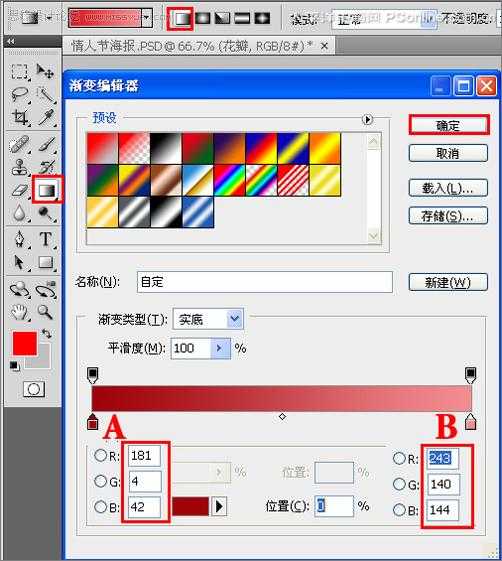Select right B radio button
This screenshot has width=502, height=561.
tap(399, 509)
